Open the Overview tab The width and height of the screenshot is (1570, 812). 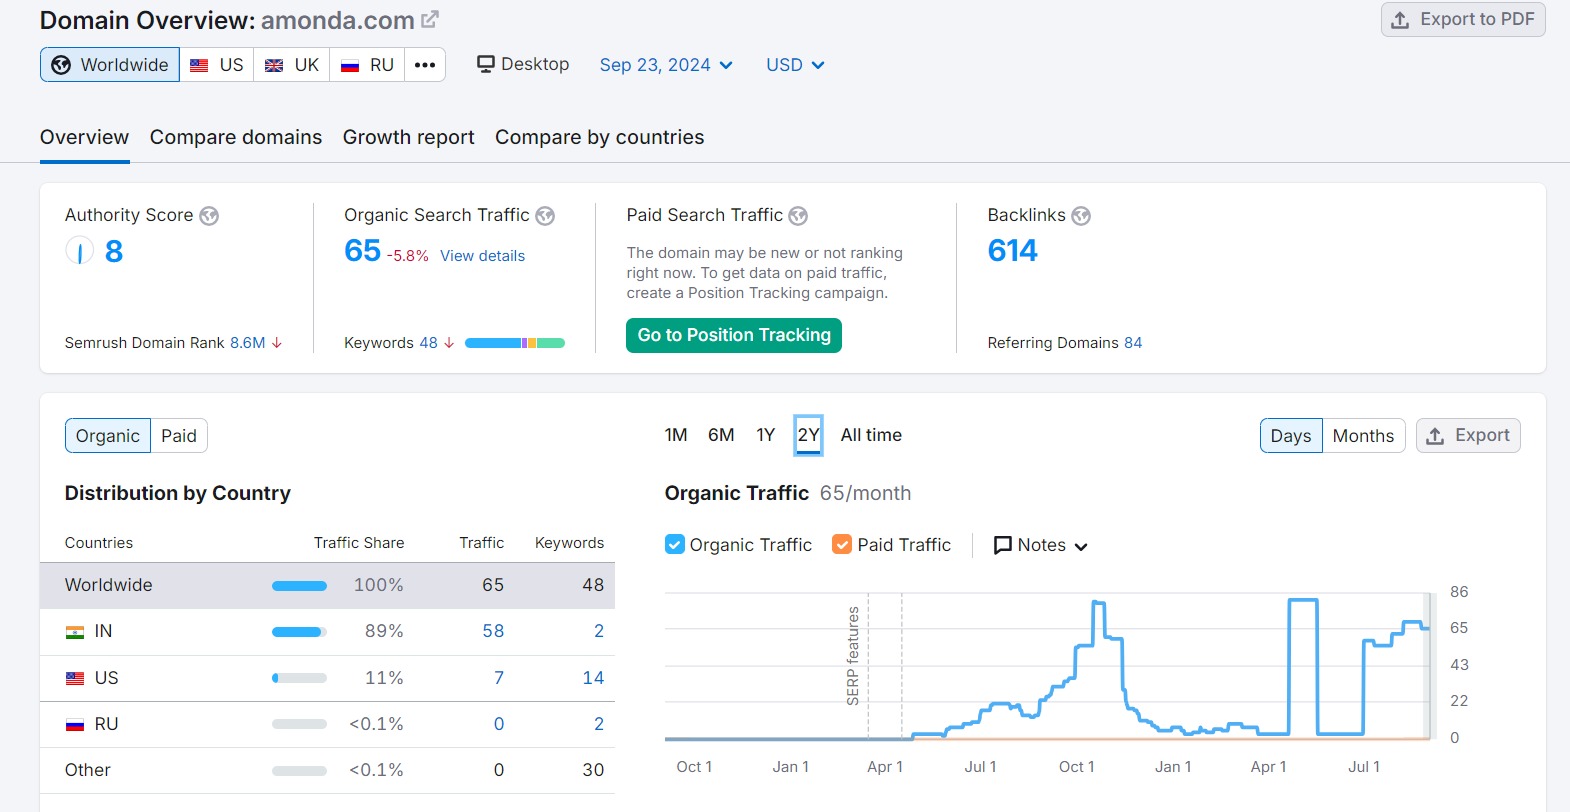pos(85,137)
